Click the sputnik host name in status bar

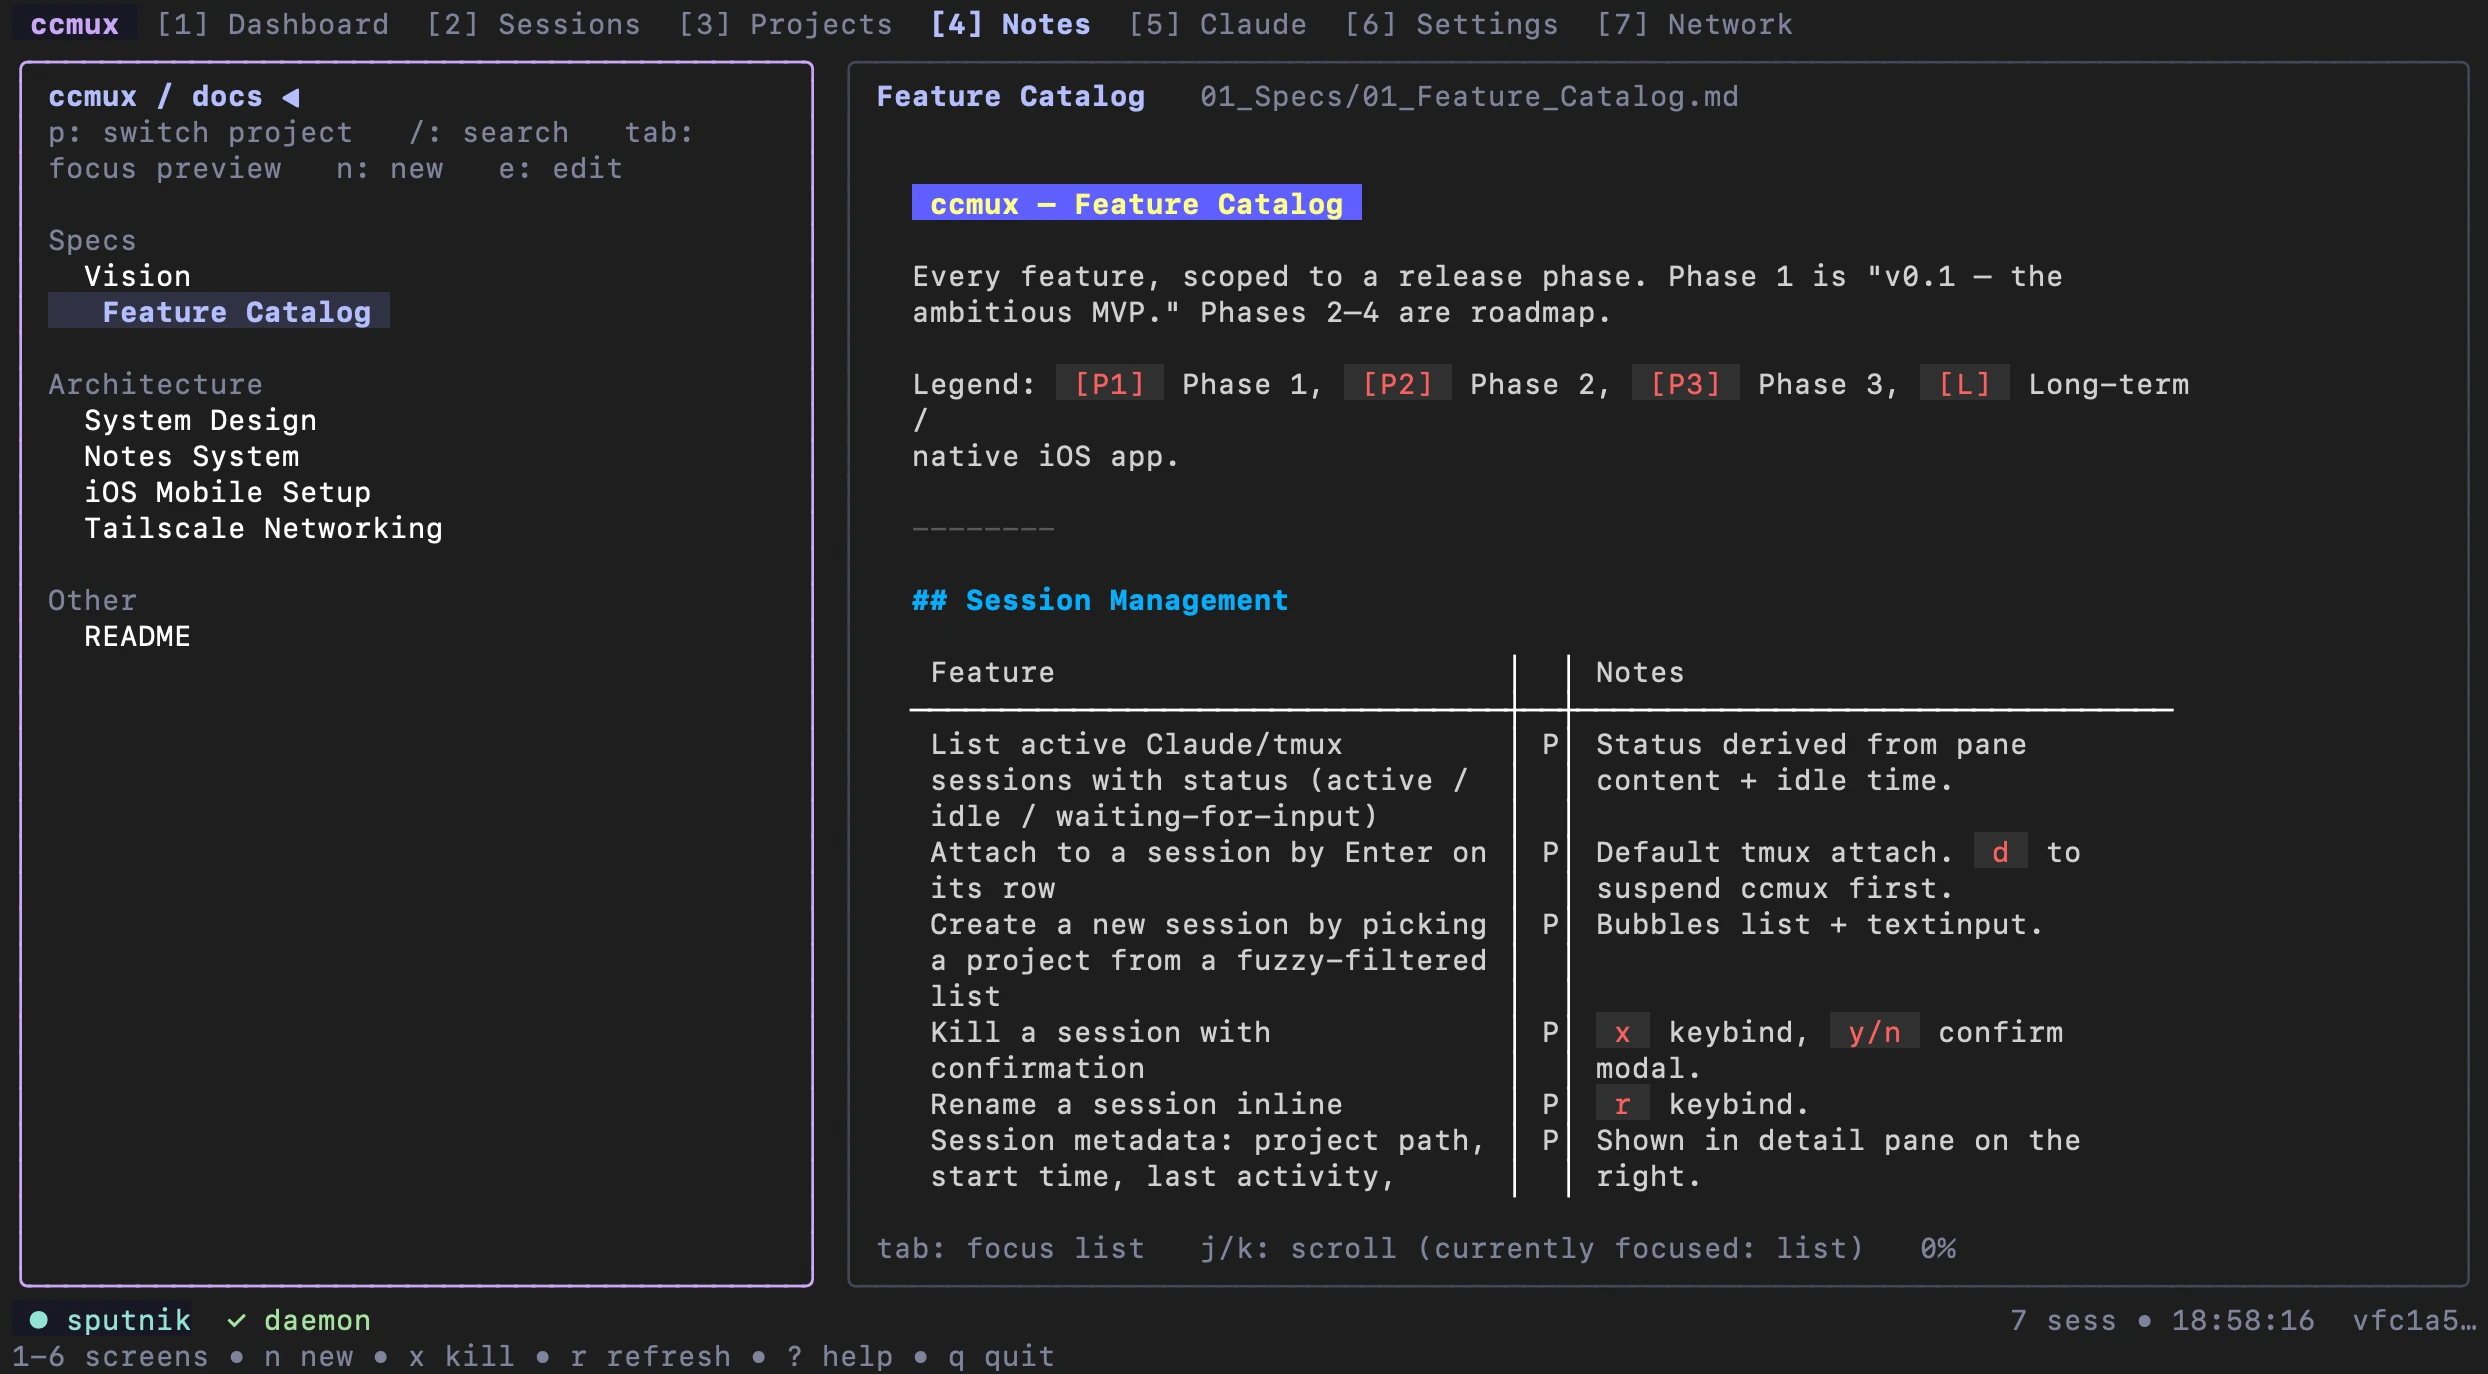(129, 1320)
